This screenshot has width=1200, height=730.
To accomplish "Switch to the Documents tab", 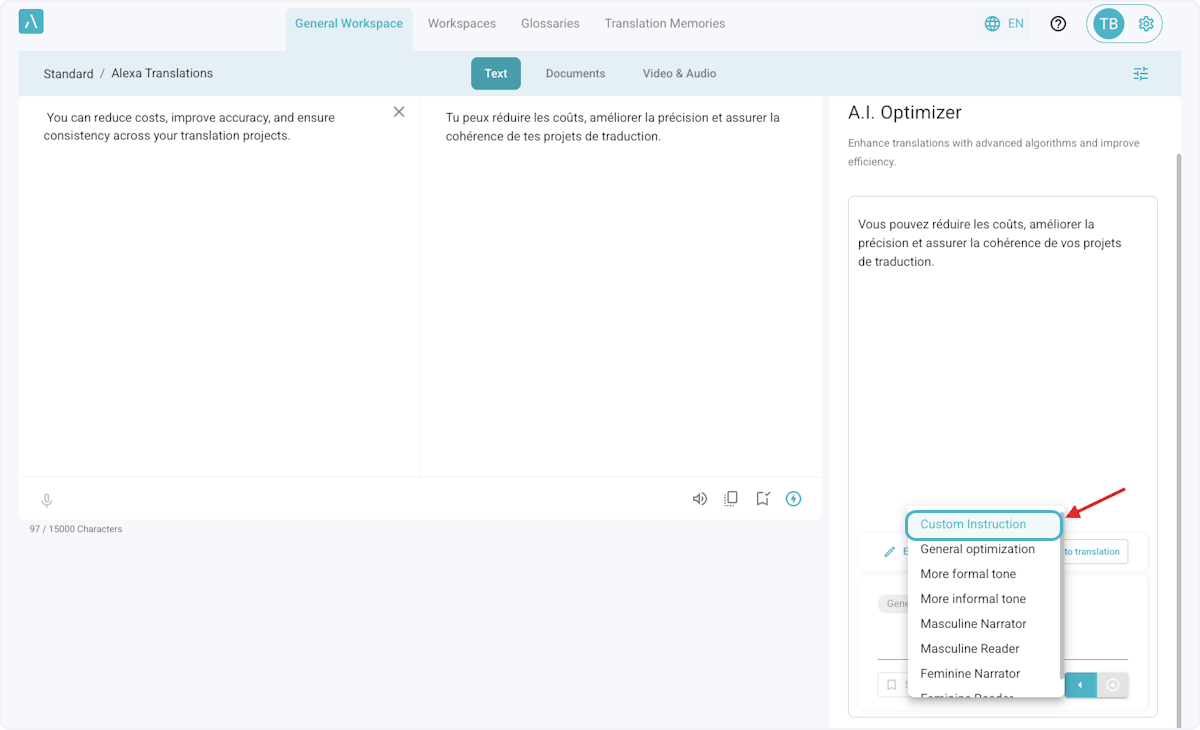I will pos(575,74).
